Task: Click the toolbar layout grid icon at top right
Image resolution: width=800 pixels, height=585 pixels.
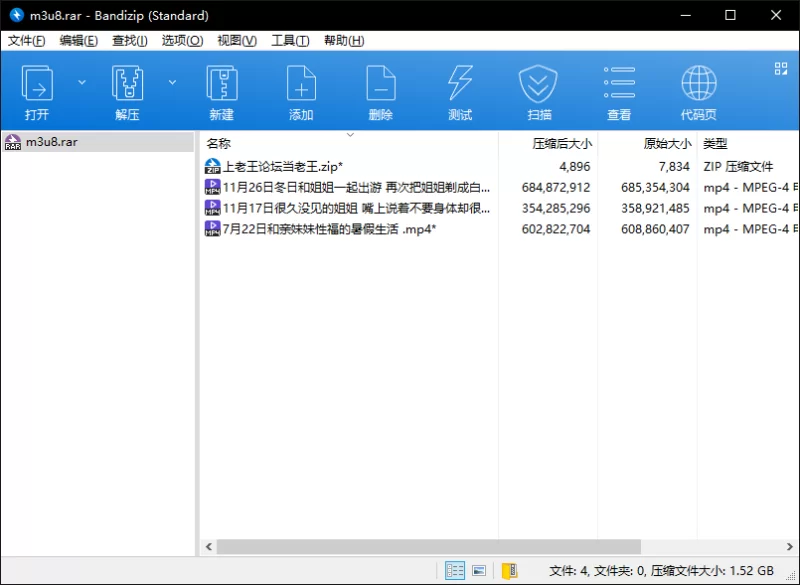Action: tap(781, 68)
